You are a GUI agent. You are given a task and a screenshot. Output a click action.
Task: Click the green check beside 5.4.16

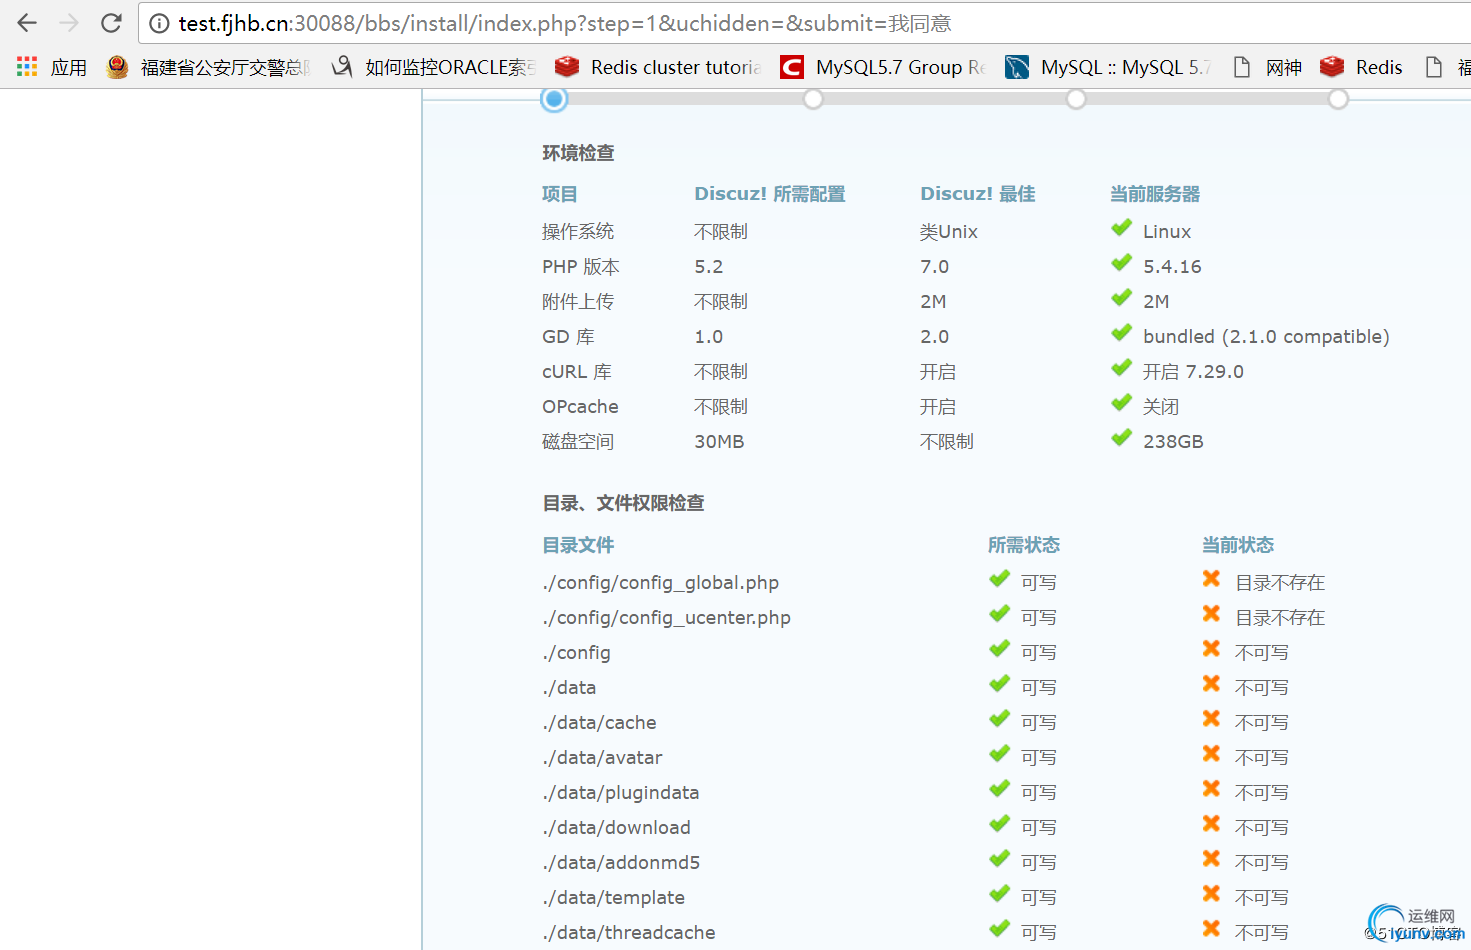pos(1122,263)
